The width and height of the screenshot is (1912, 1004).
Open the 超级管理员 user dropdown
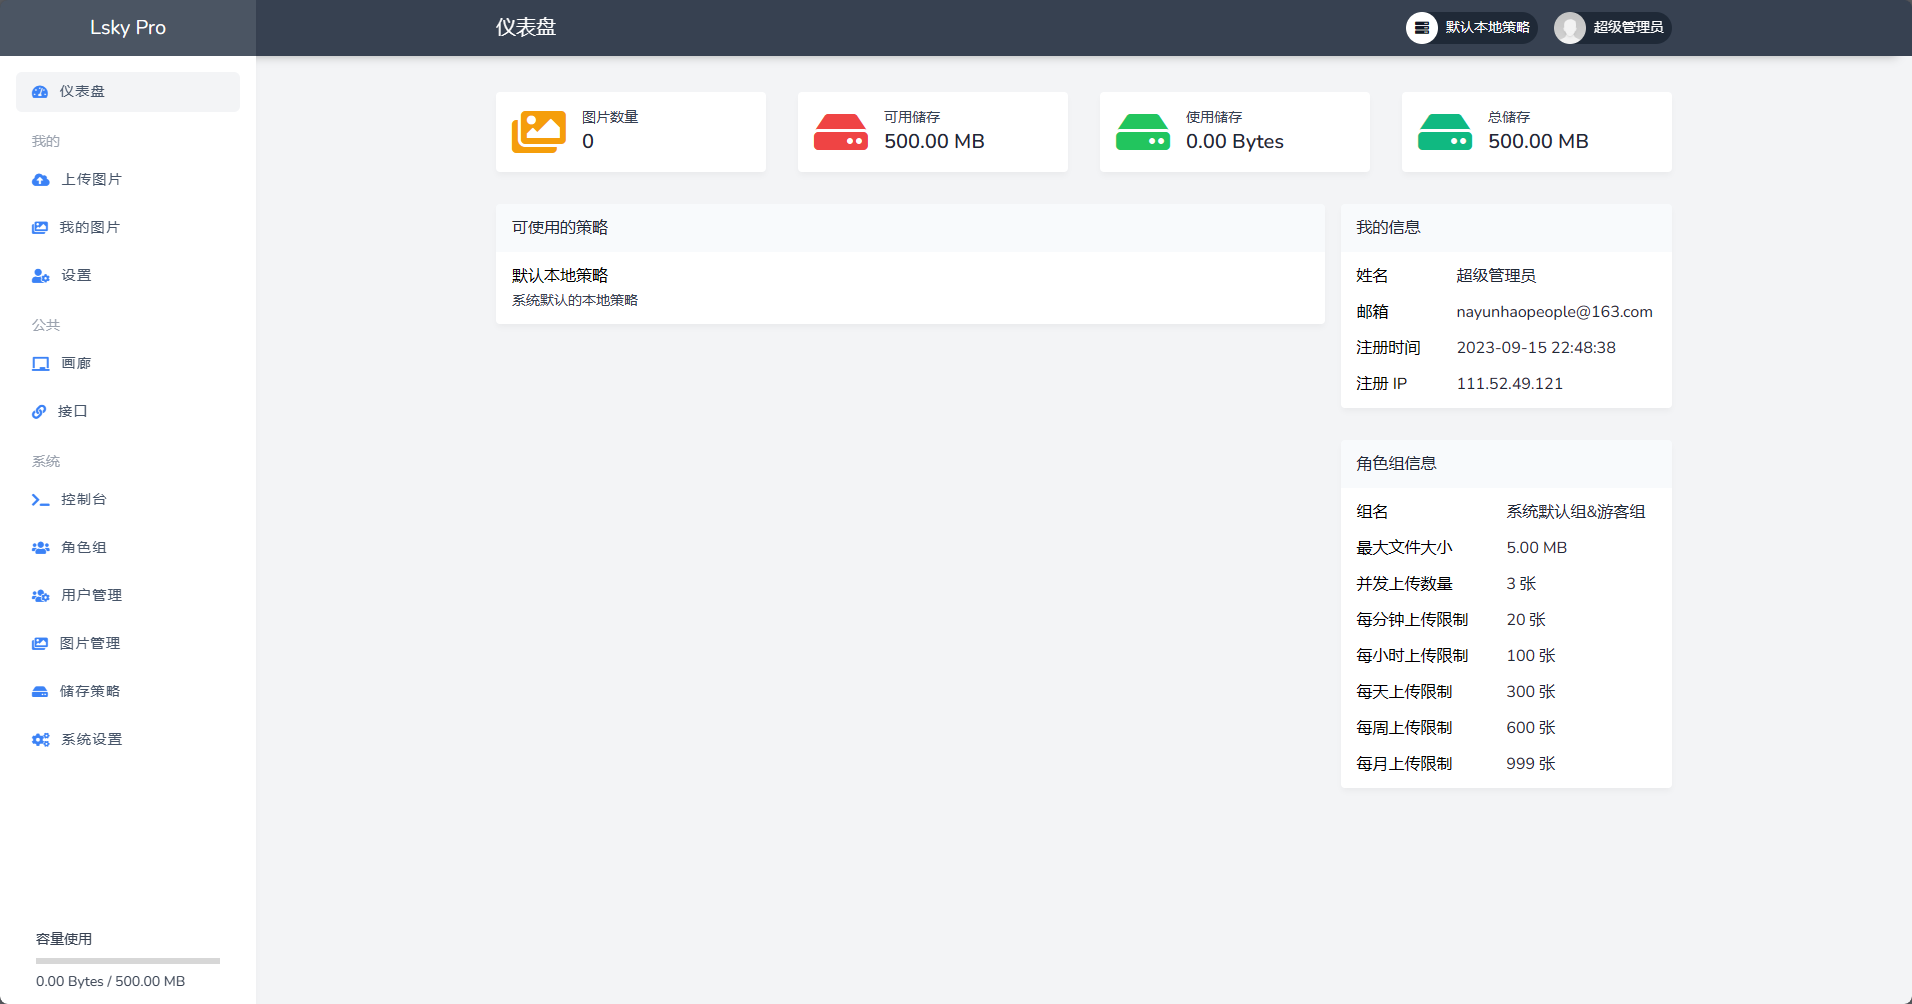1612,28
